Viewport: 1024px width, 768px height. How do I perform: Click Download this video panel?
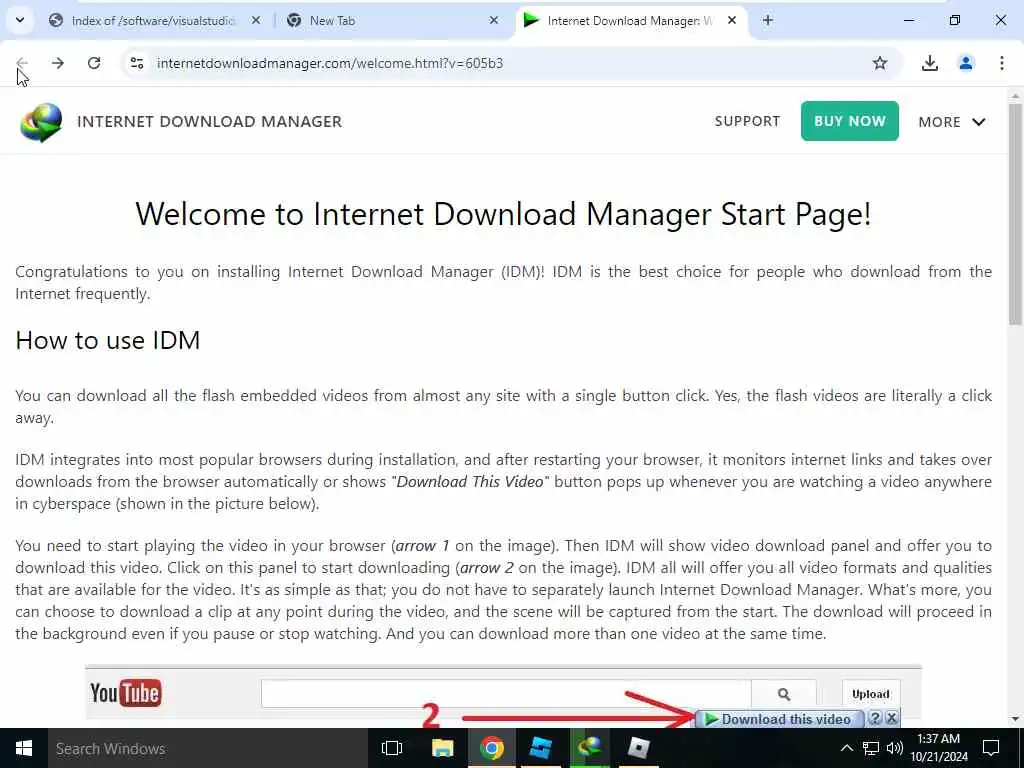tap(778, 719)
